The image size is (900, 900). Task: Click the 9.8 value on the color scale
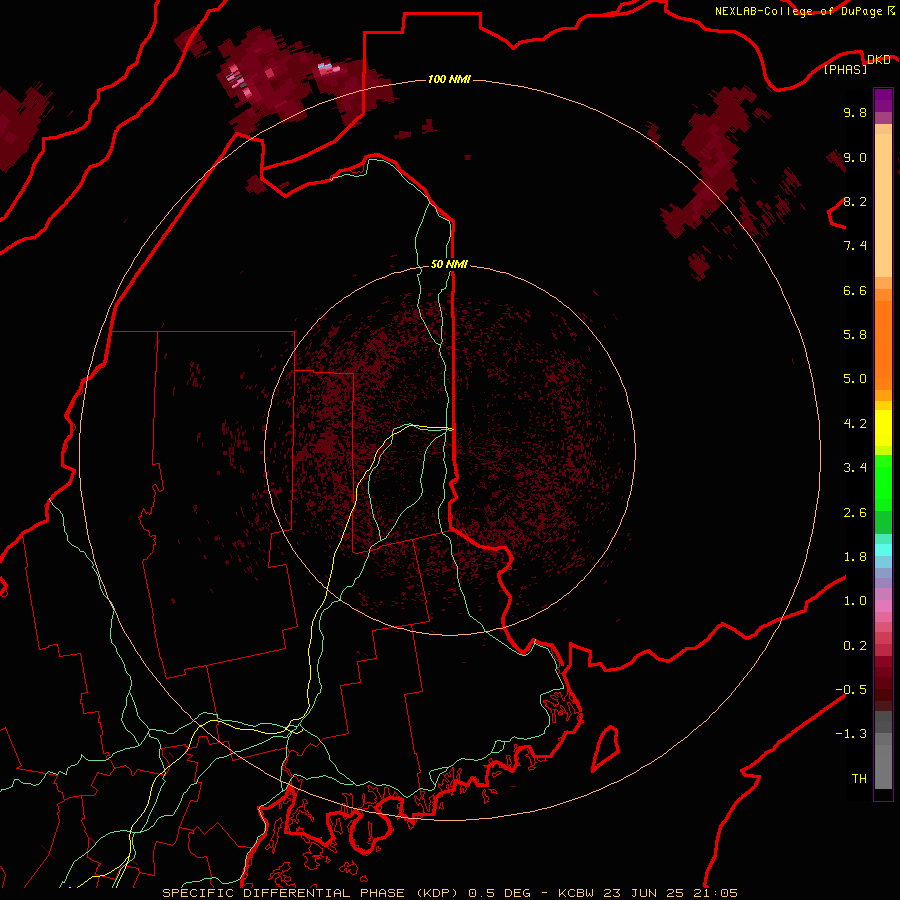pyautogui.click(x=855, y=112)
